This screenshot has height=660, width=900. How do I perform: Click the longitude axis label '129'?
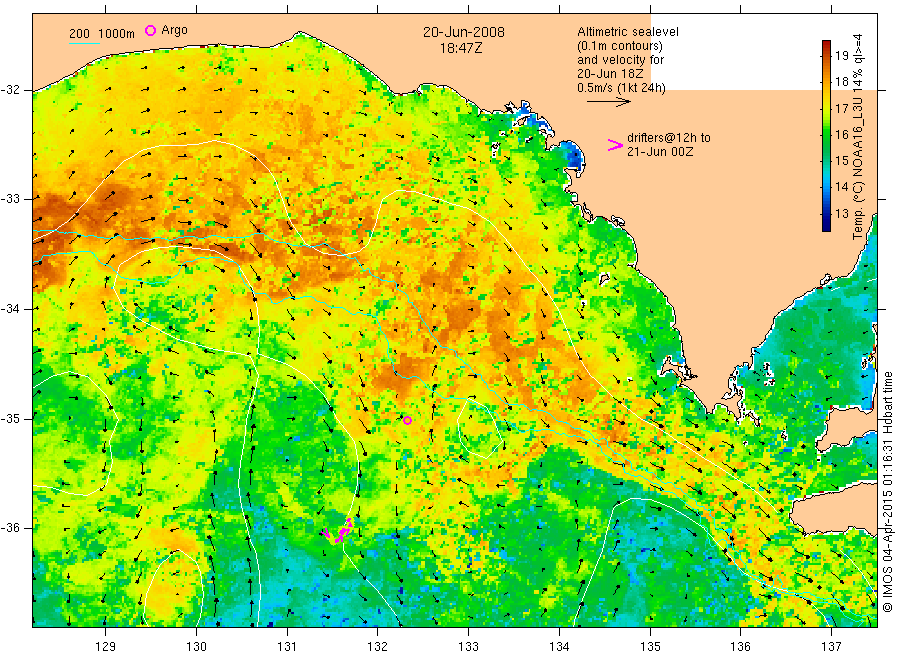point(106,647)
